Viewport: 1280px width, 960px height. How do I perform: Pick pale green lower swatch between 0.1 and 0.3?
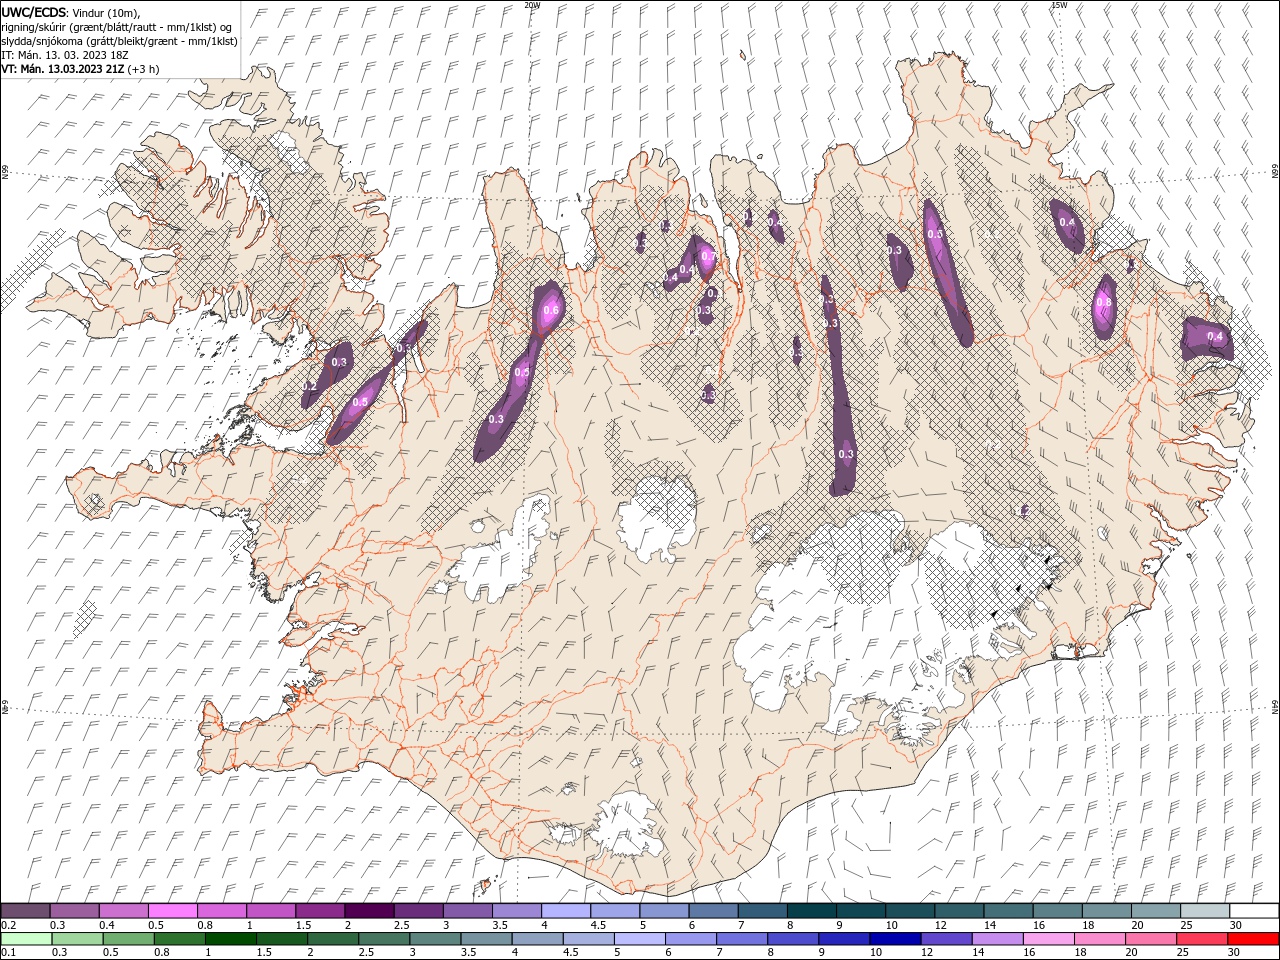[27, 939]
